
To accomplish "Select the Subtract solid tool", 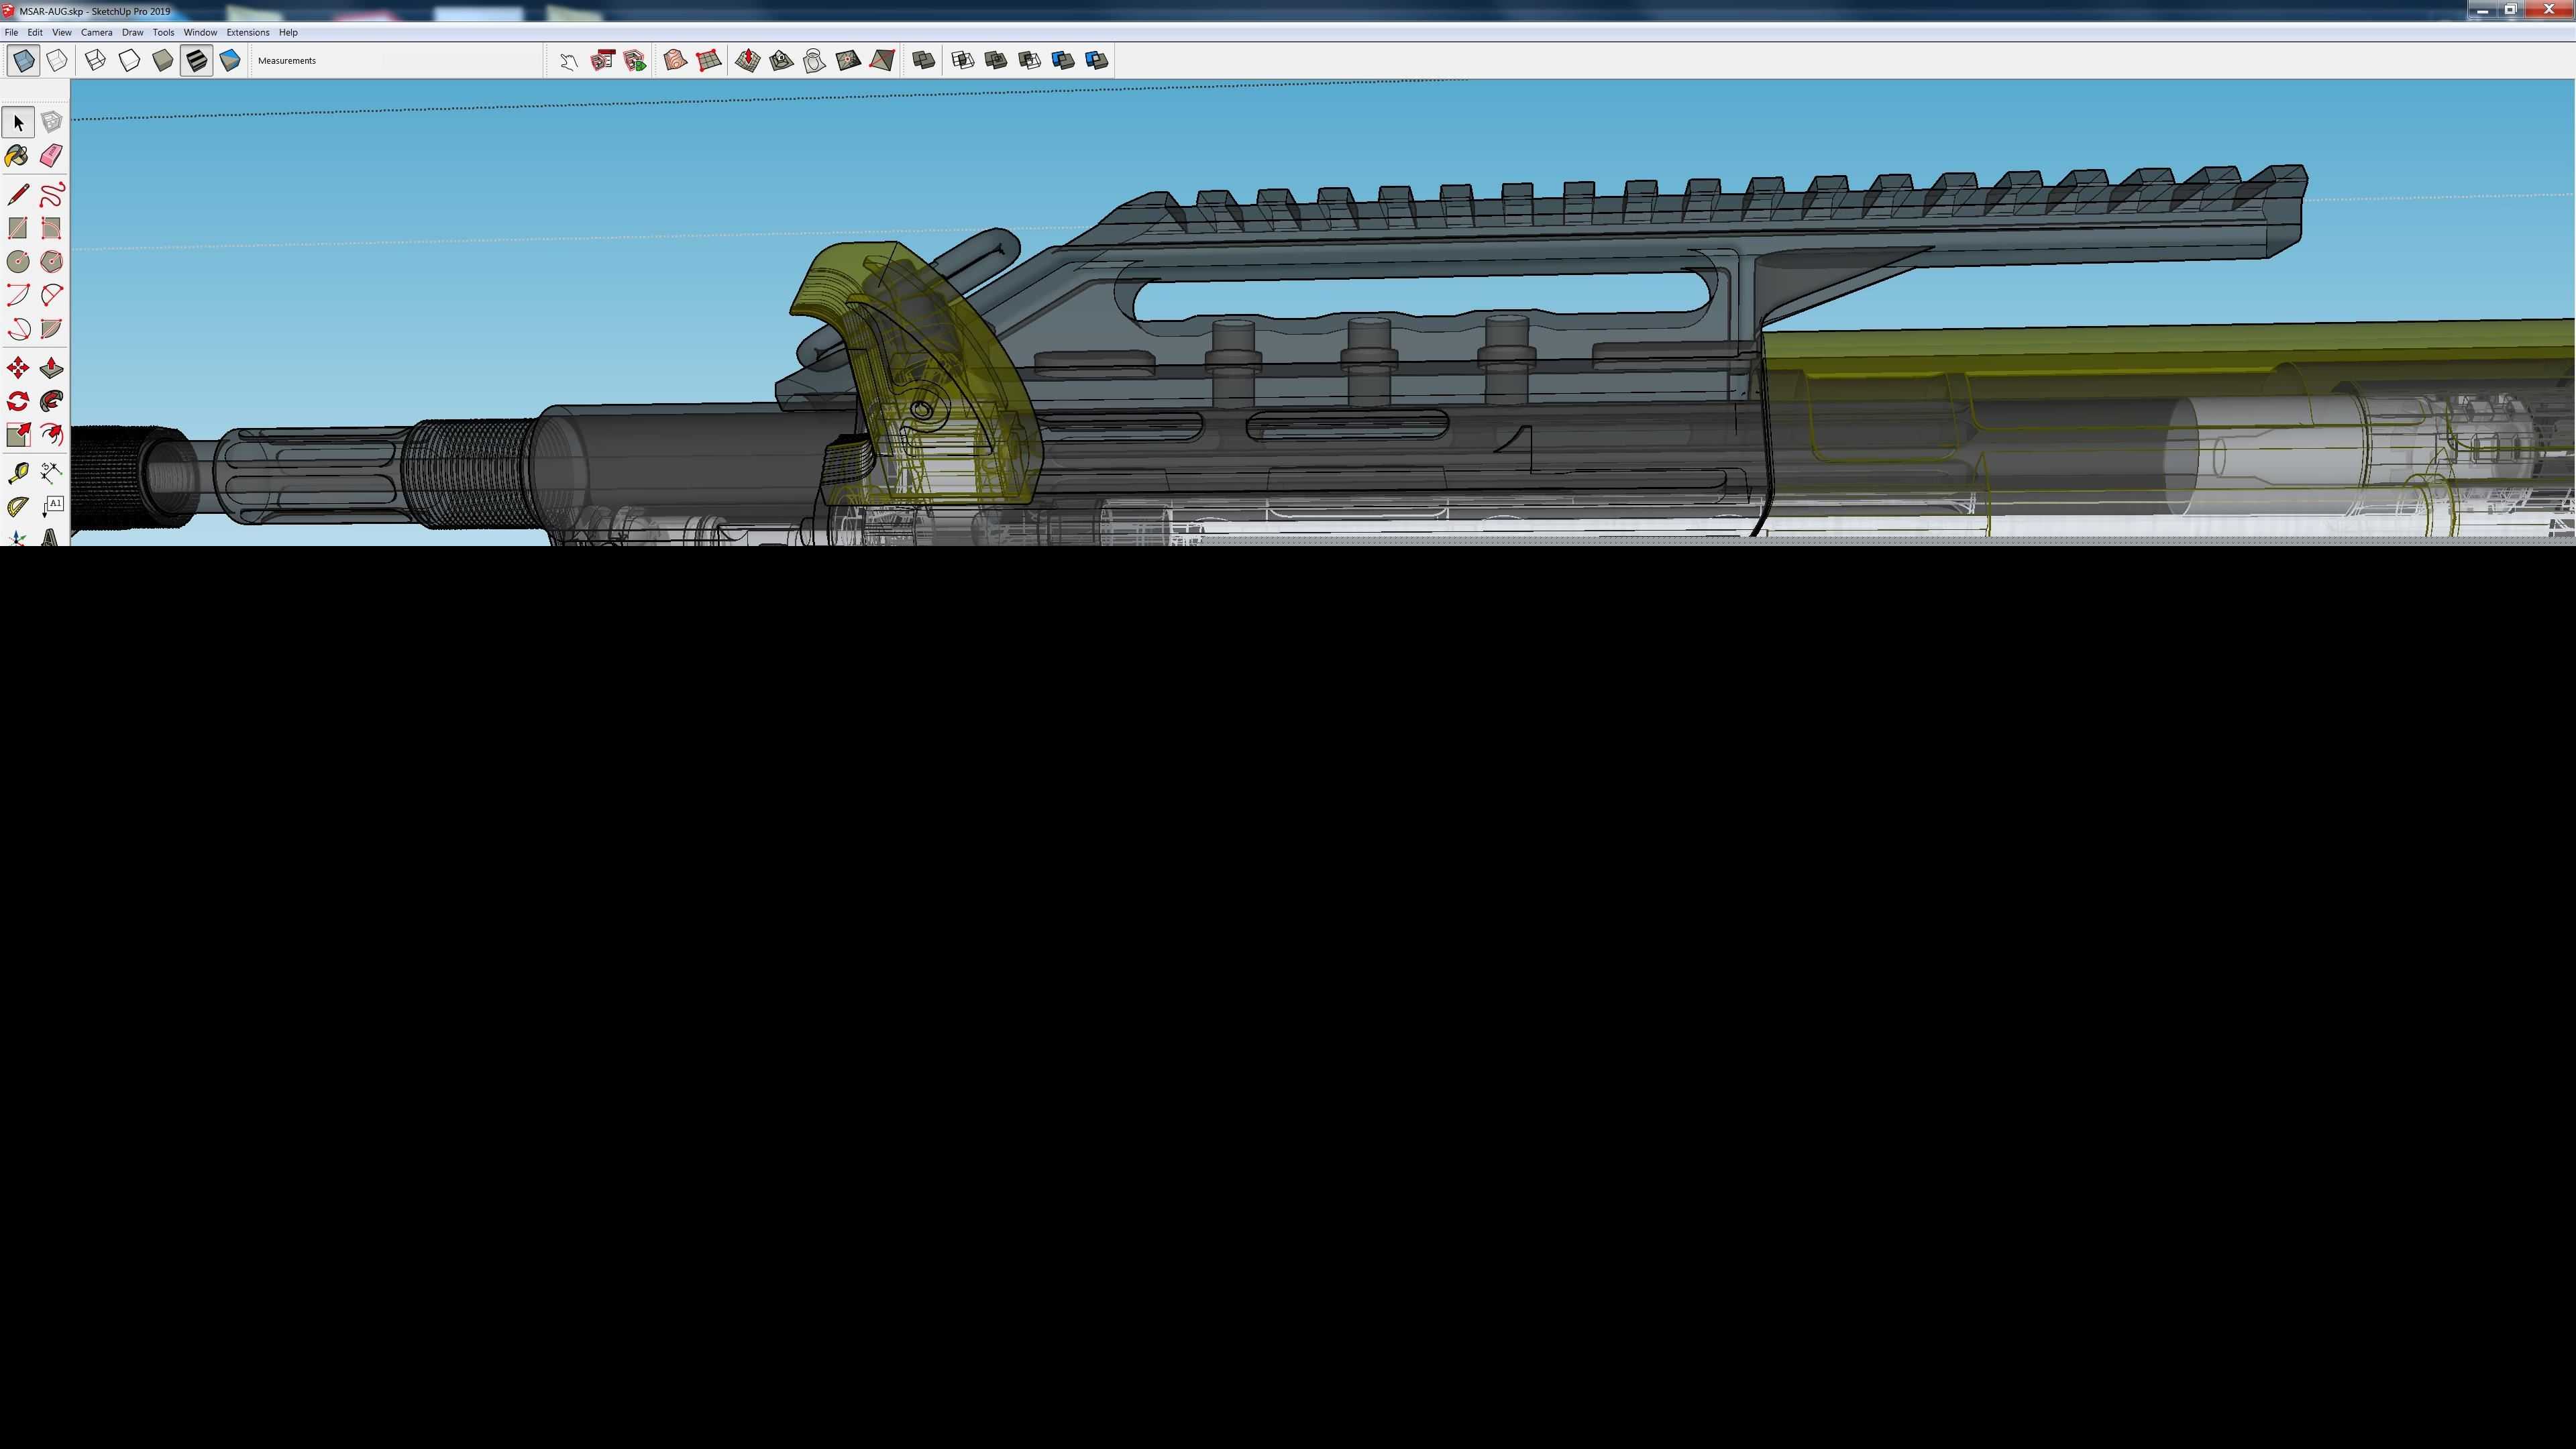I will pyautogui.click(x=1029, y=61).
